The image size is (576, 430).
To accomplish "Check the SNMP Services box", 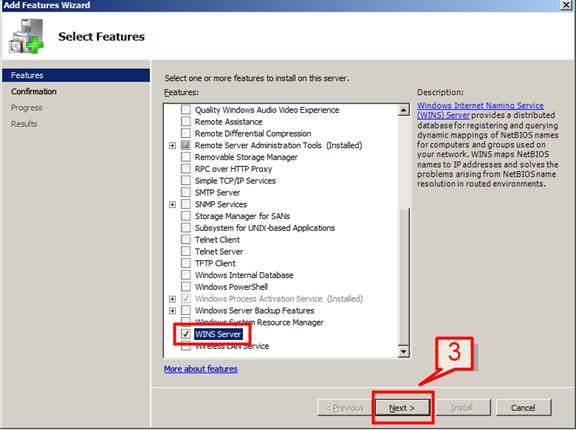I will (x=186, y=204).
